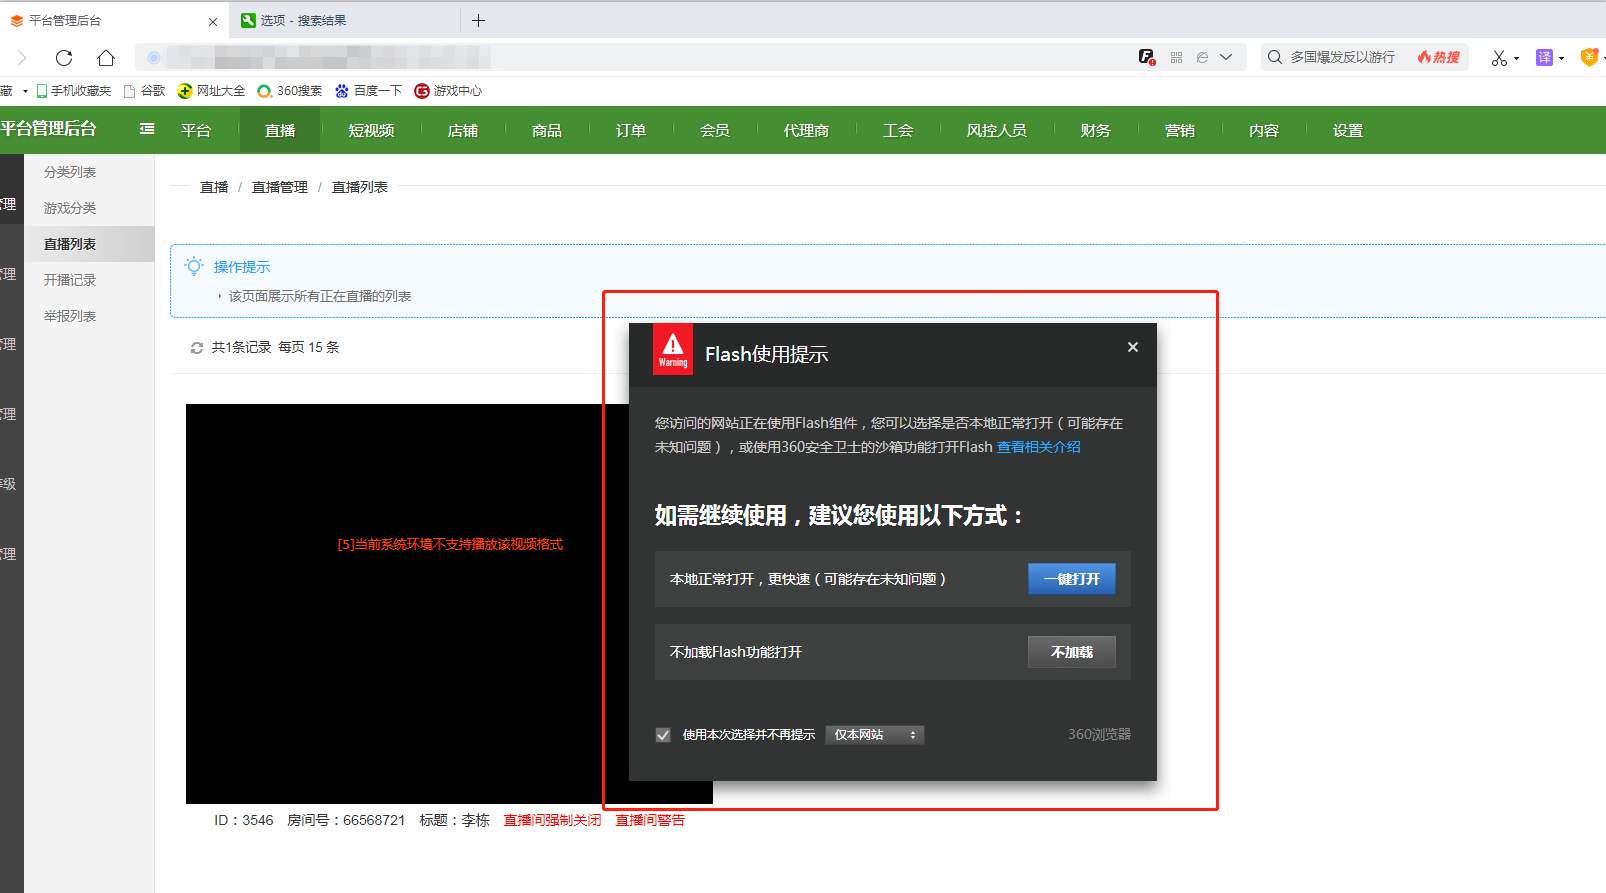Open a new browser tab with plus button

coord(478,20)
